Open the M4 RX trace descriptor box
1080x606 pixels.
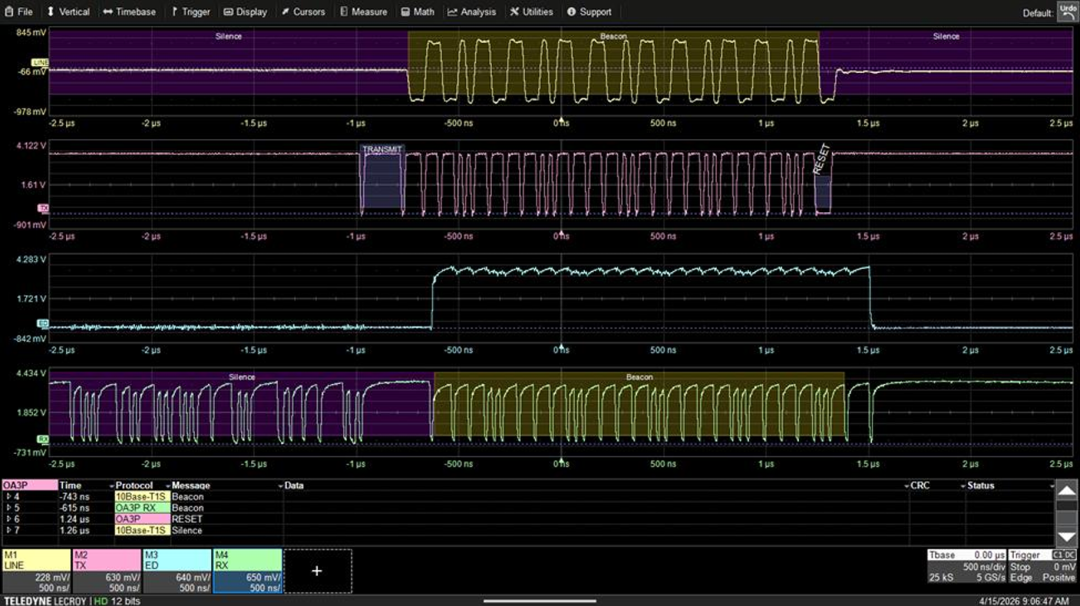coord(247,571)
